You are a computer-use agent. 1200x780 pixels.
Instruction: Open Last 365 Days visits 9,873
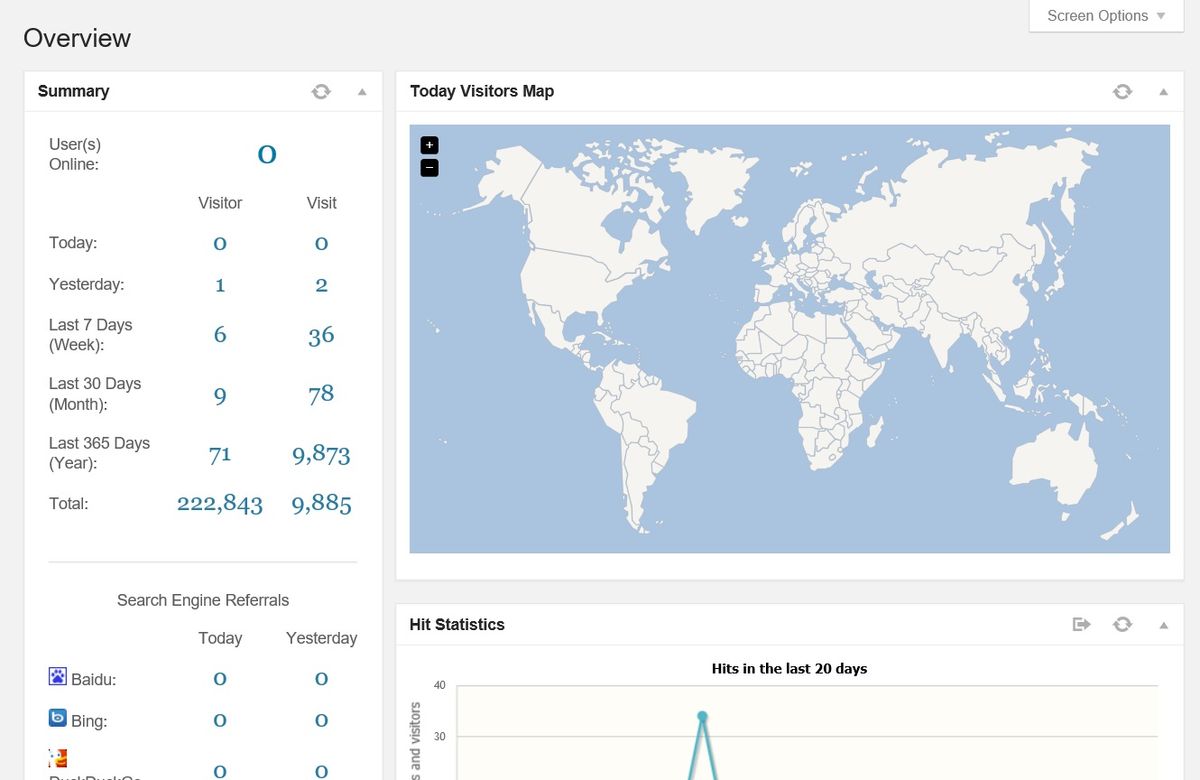pyautogui.click(x=321, y=455)
